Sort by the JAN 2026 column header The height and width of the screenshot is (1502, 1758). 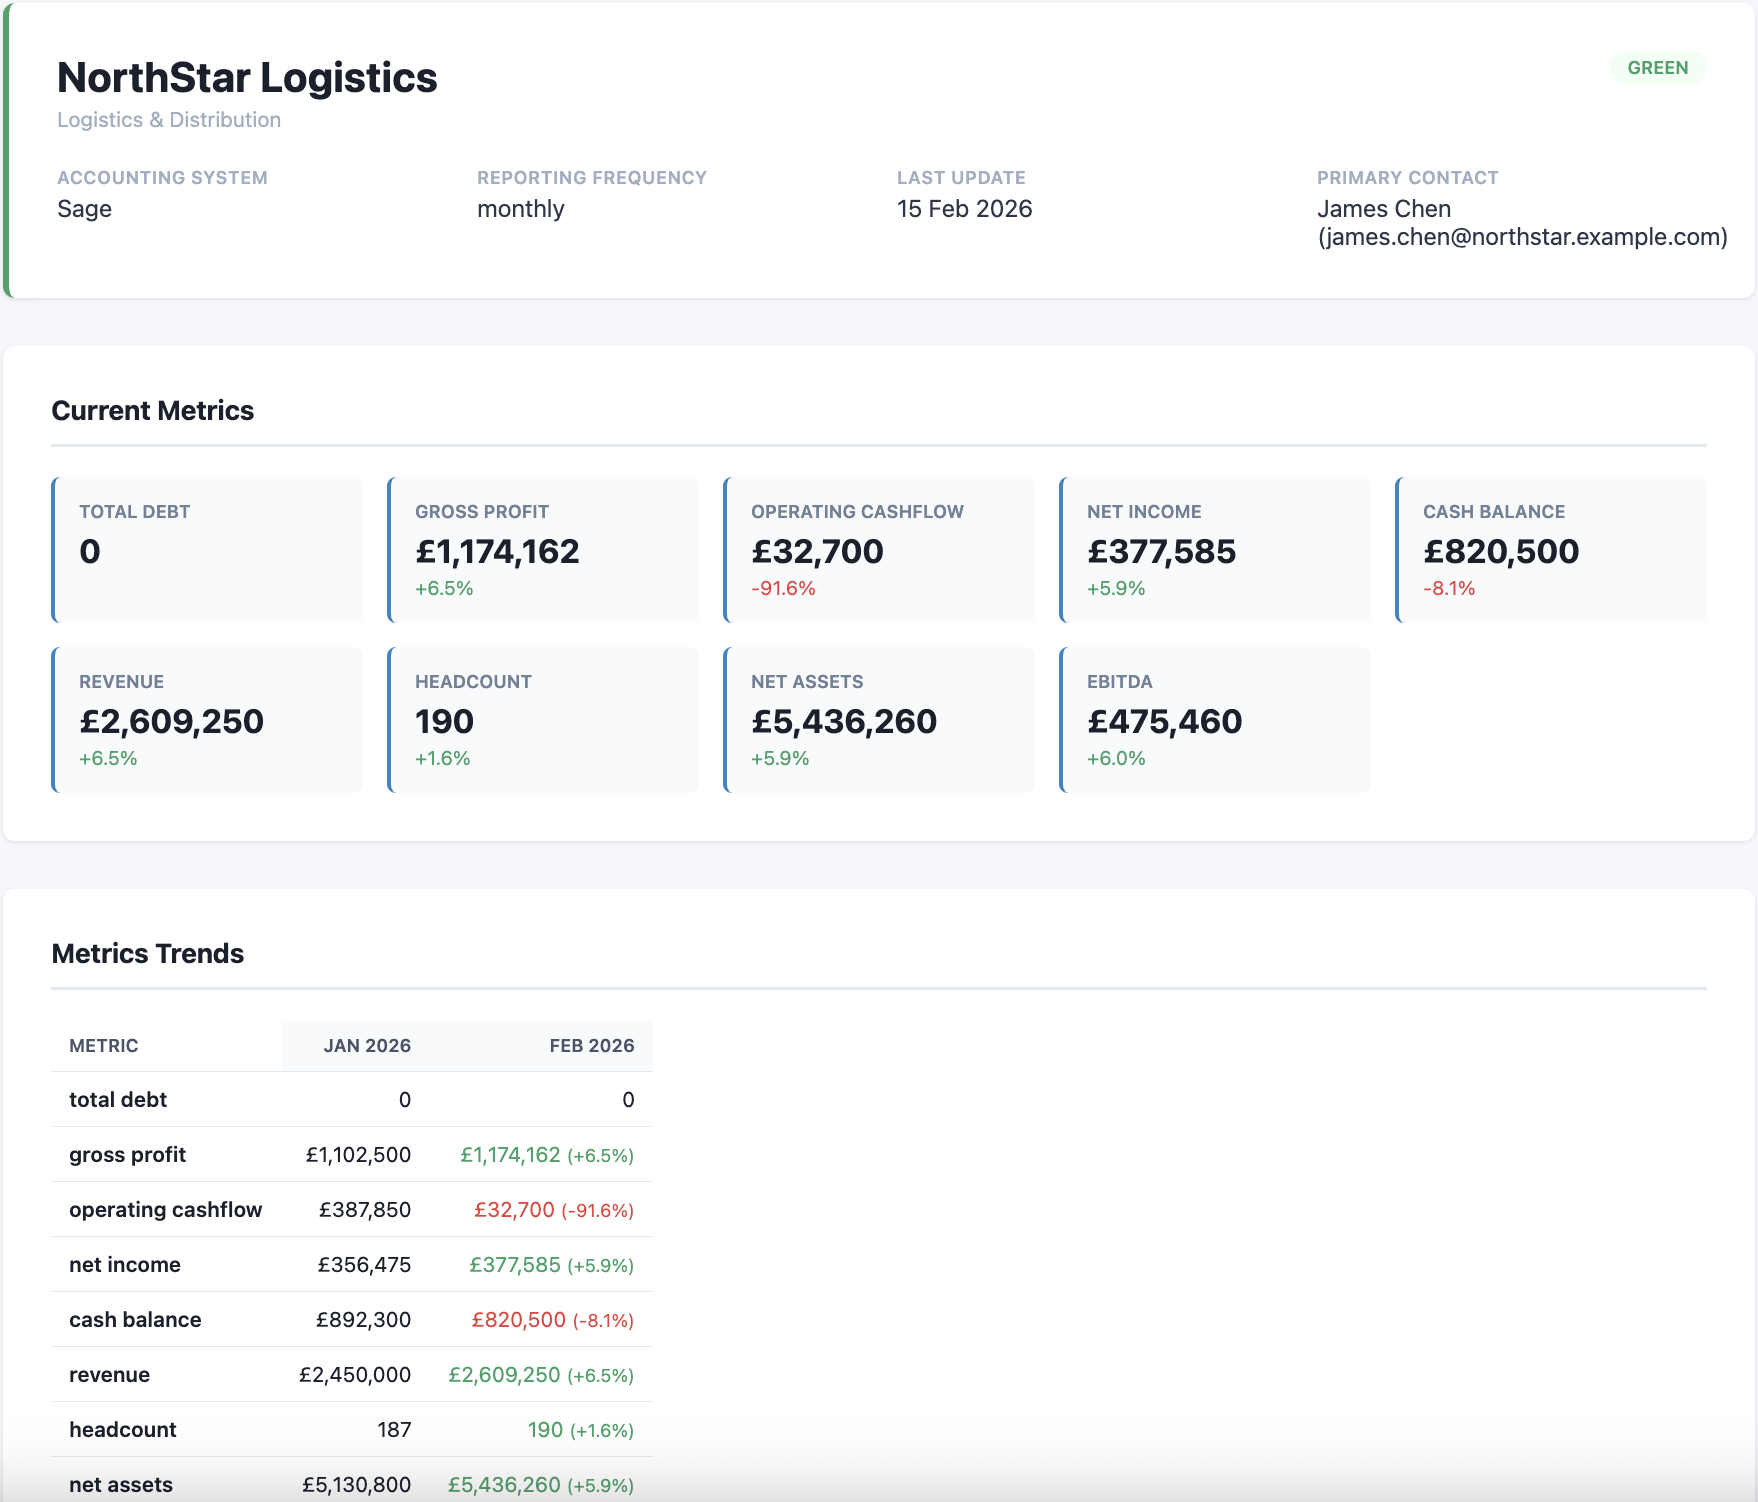pyautogui.click(x=367, y=1045)
